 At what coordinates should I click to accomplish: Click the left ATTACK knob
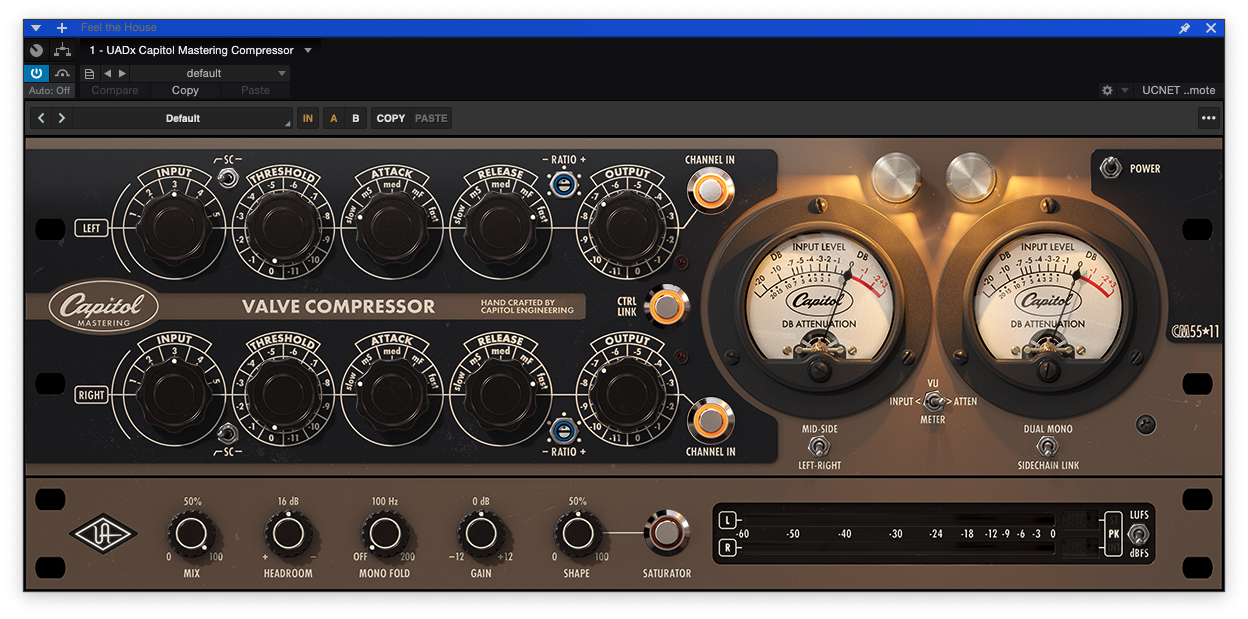(x=391, y=229)
